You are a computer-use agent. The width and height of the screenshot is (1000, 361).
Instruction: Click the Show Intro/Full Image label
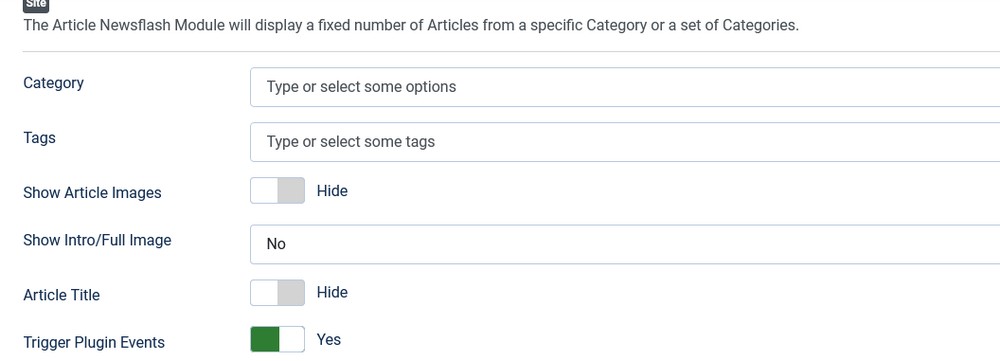98,240
